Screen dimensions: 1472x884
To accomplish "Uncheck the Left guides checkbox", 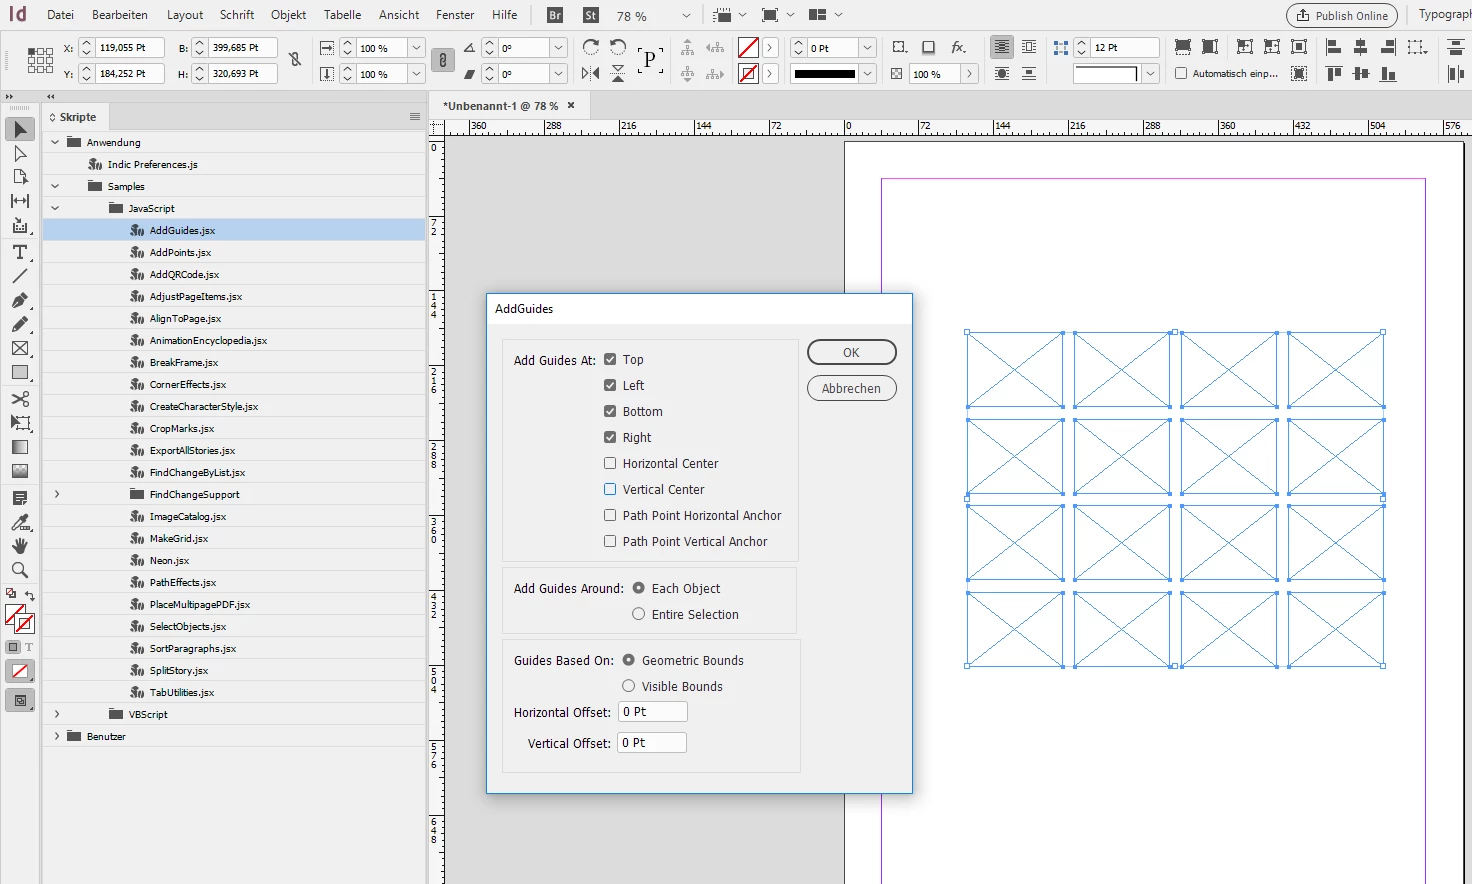I will [x=610, y=385].
